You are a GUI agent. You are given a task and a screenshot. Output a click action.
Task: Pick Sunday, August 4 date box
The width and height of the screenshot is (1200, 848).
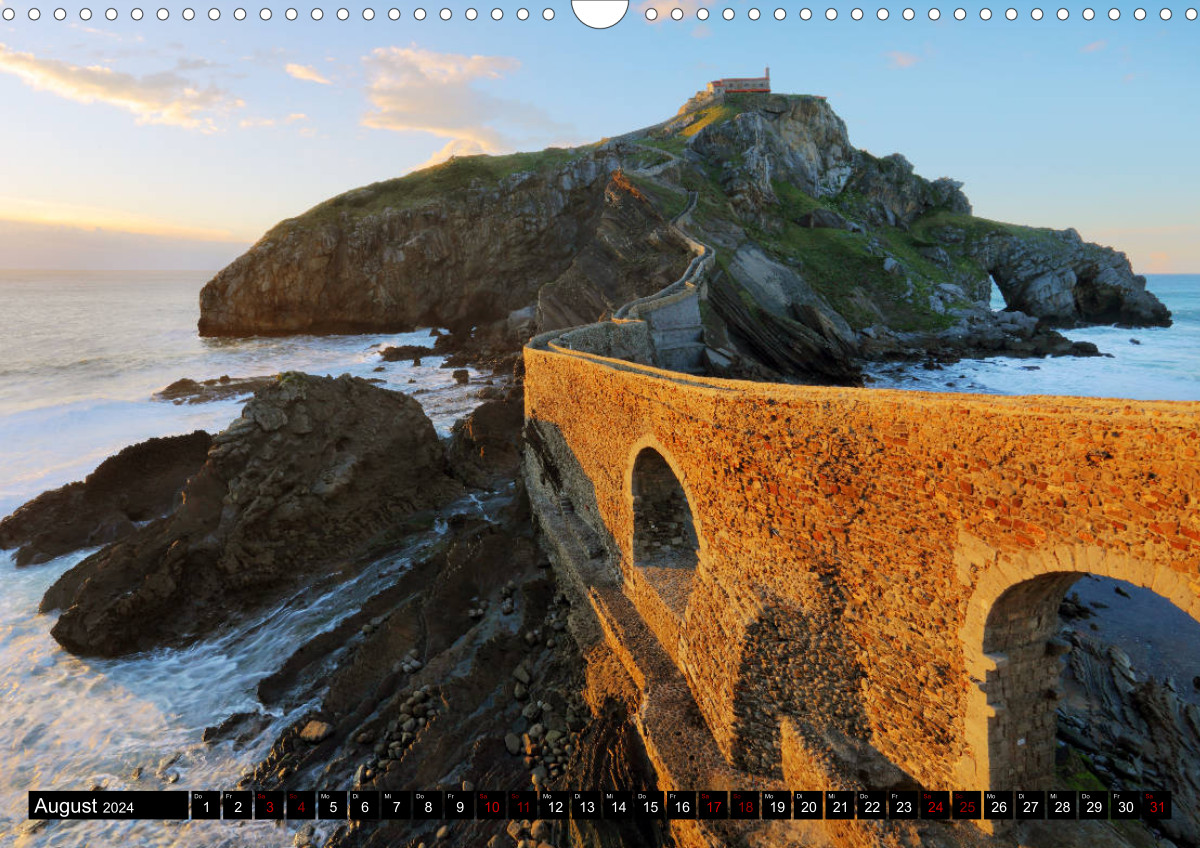coord(301,806)
